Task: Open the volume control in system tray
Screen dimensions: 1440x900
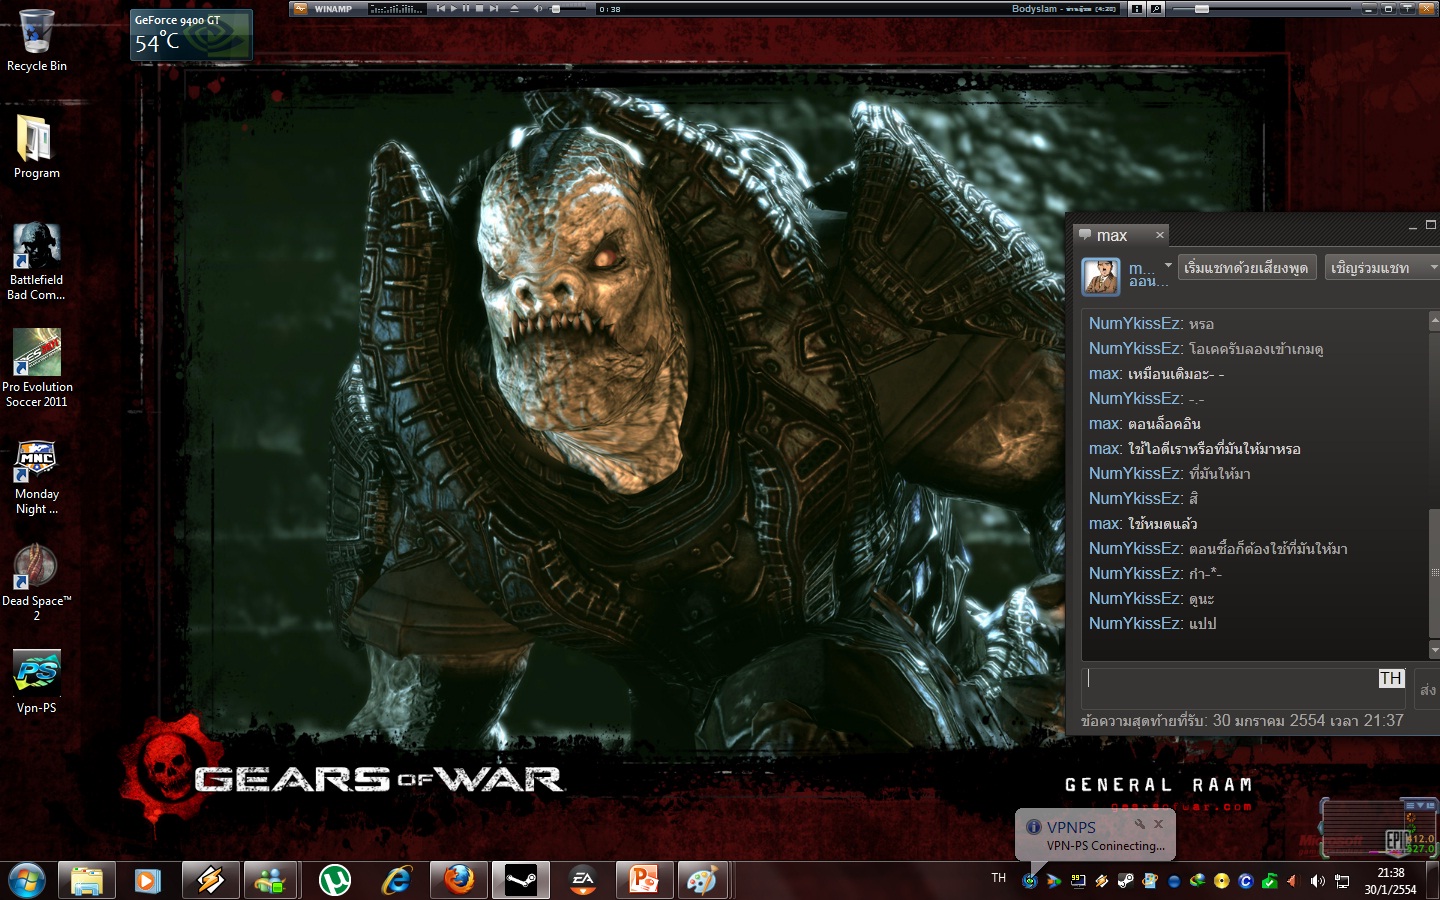Action: pyautogui.click(x=1317, y=881)
